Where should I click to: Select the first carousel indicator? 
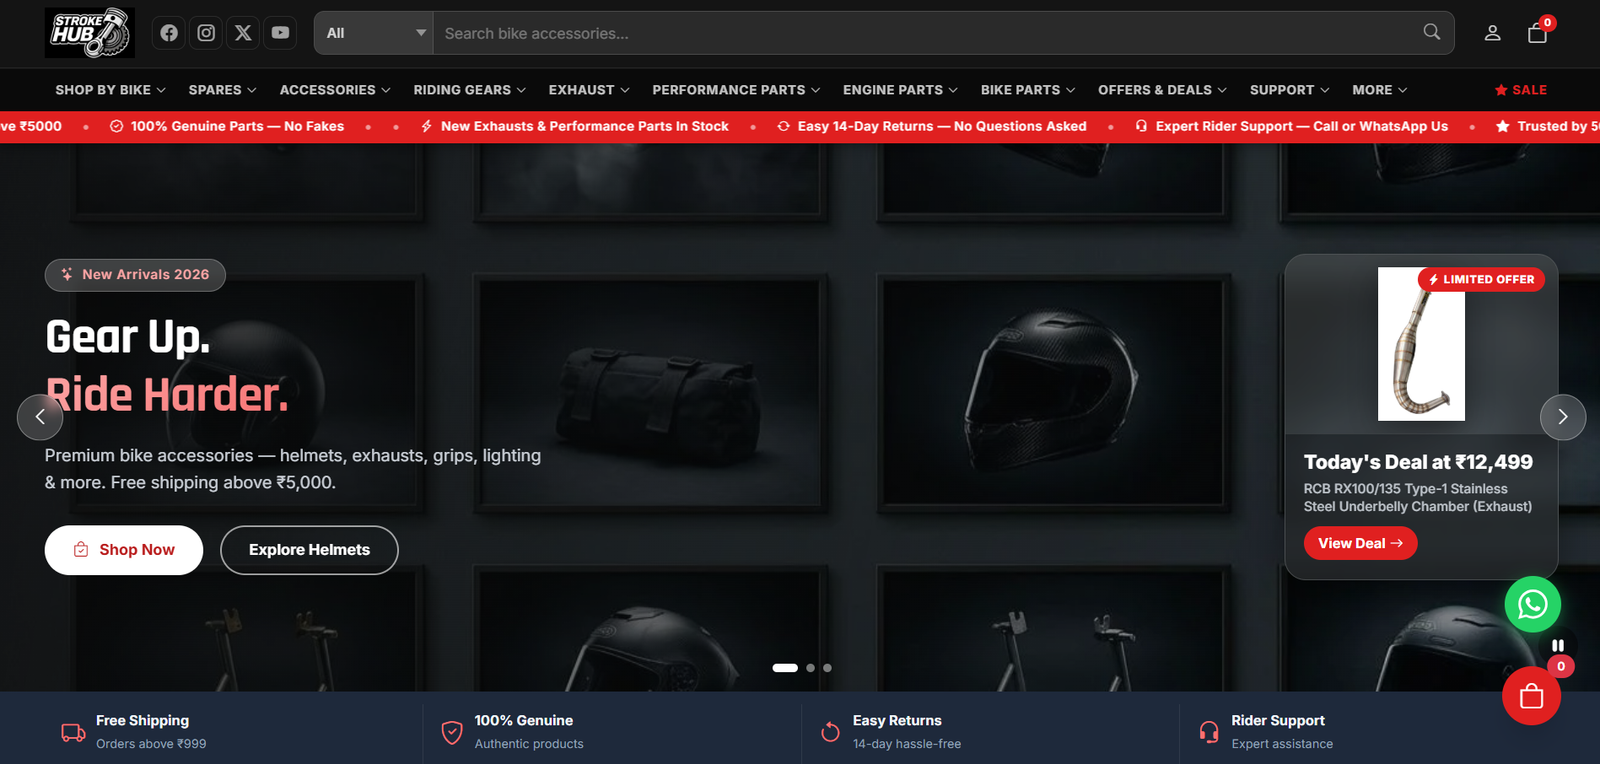[785, 668]
